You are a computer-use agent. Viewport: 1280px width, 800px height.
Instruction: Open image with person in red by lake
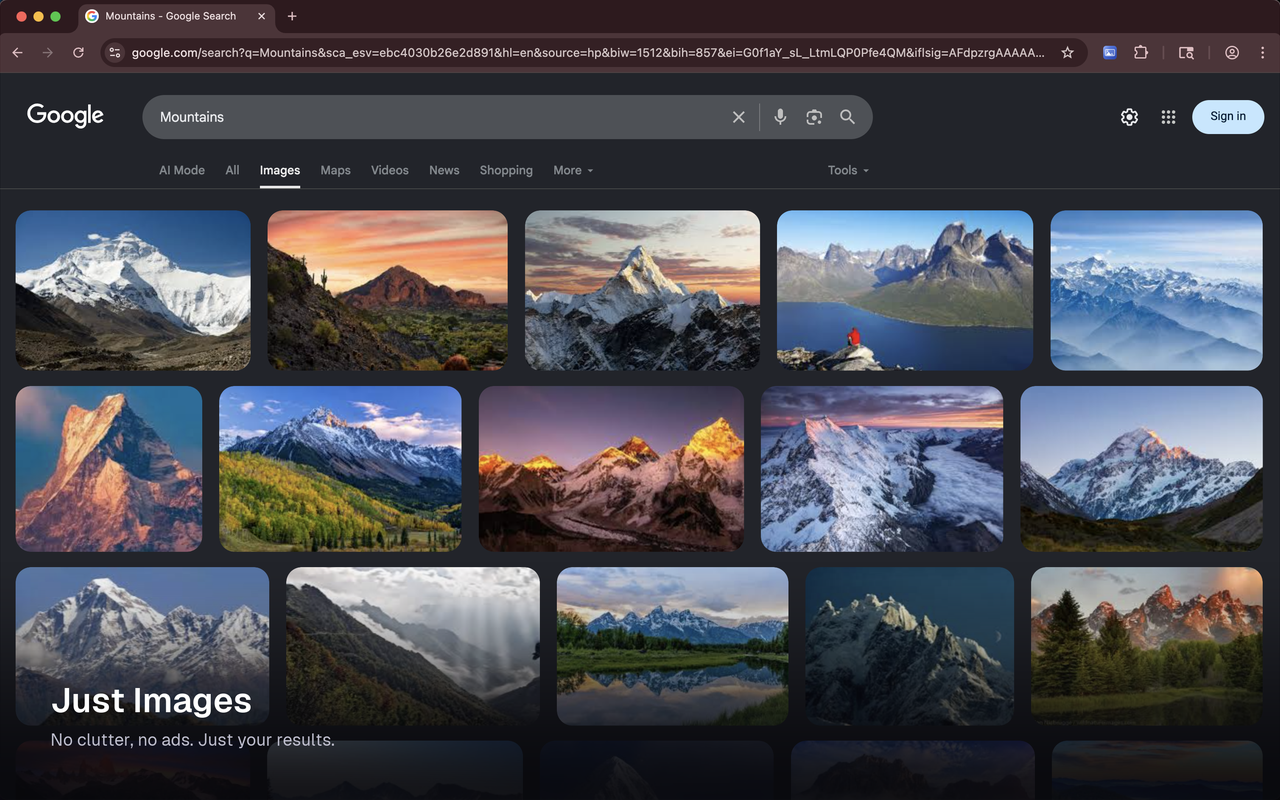[905, 290]
